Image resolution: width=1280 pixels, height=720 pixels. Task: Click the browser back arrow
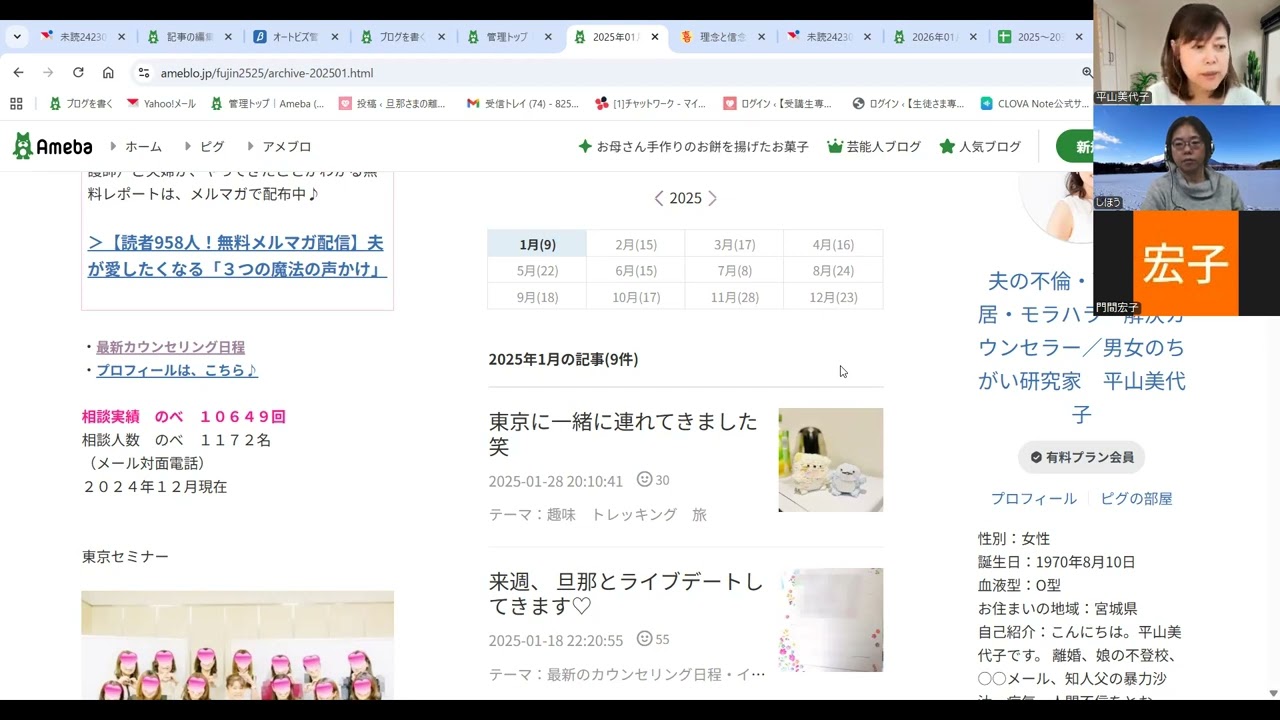(18, 73)
